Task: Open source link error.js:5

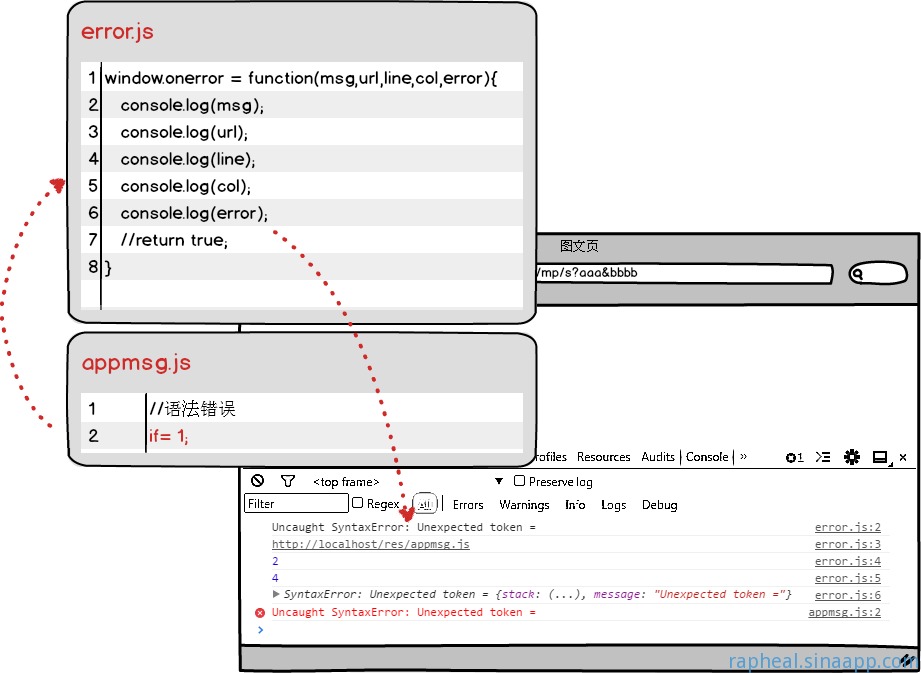Action: click(x=848, y=578)
